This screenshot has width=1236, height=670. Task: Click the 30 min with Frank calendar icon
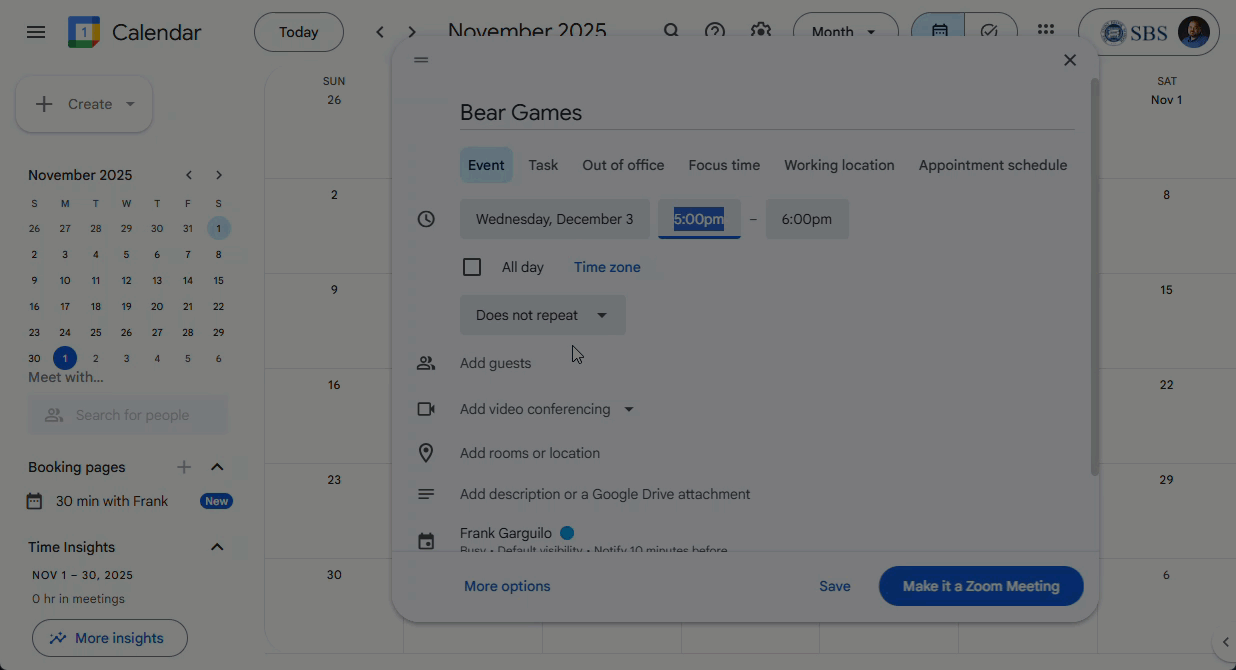tap(35, 501)
